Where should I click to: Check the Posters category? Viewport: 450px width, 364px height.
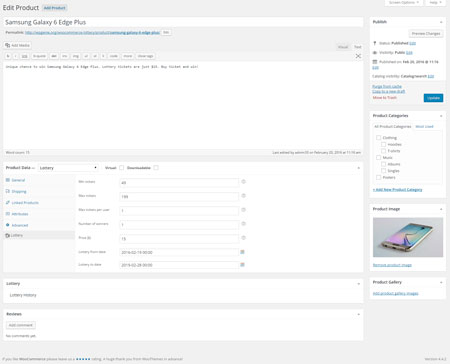click(378, 177)
